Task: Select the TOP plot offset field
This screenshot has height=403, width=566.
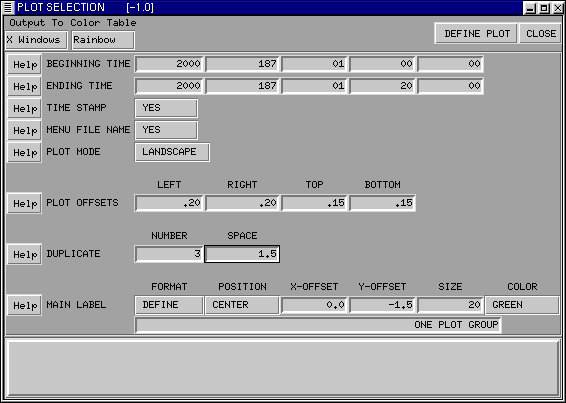Action: point(314,203)
